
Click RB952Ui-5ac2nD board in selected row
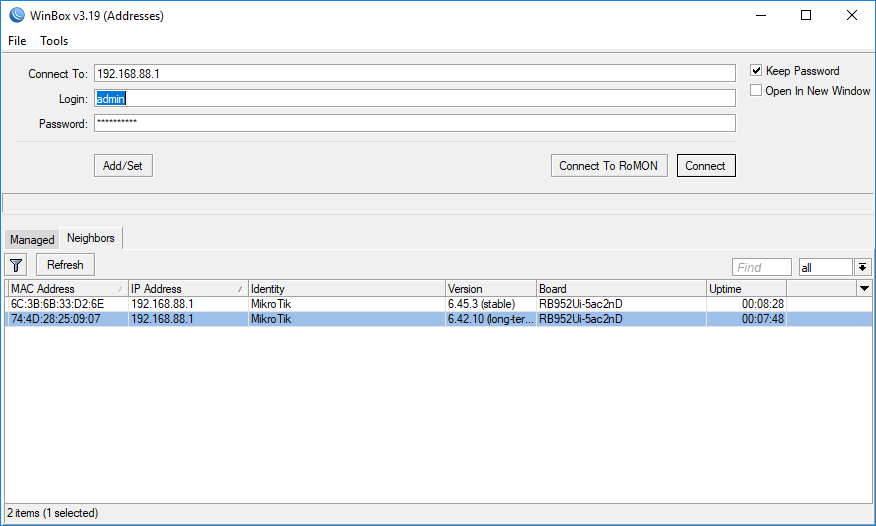coord(580,319)
